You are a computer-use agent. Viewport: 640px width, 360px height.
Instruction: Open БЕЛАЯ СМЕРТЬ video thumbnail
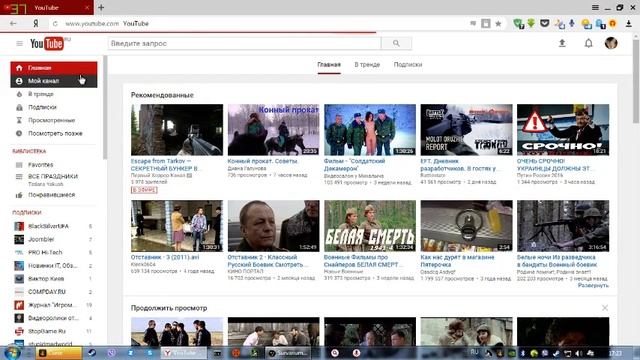click(x=370, y=226)
